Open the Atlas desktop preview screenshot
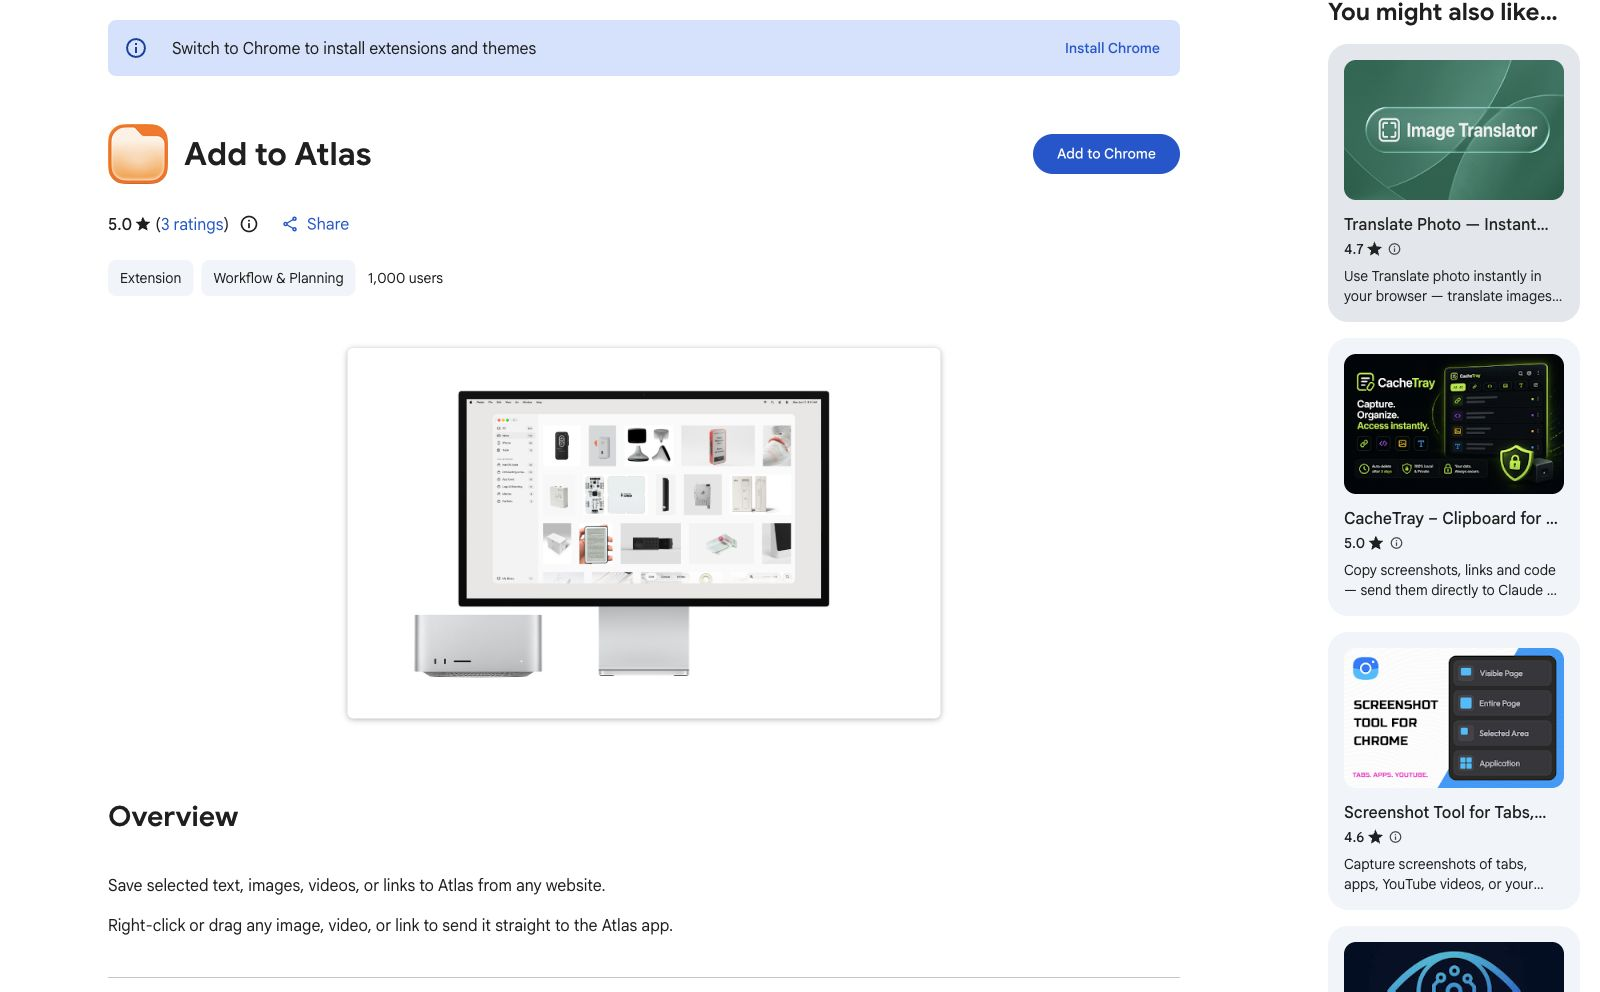Image resolution: width=1600 pixels, height=992 pixels. pyautogui.click(x=644, y=533)
